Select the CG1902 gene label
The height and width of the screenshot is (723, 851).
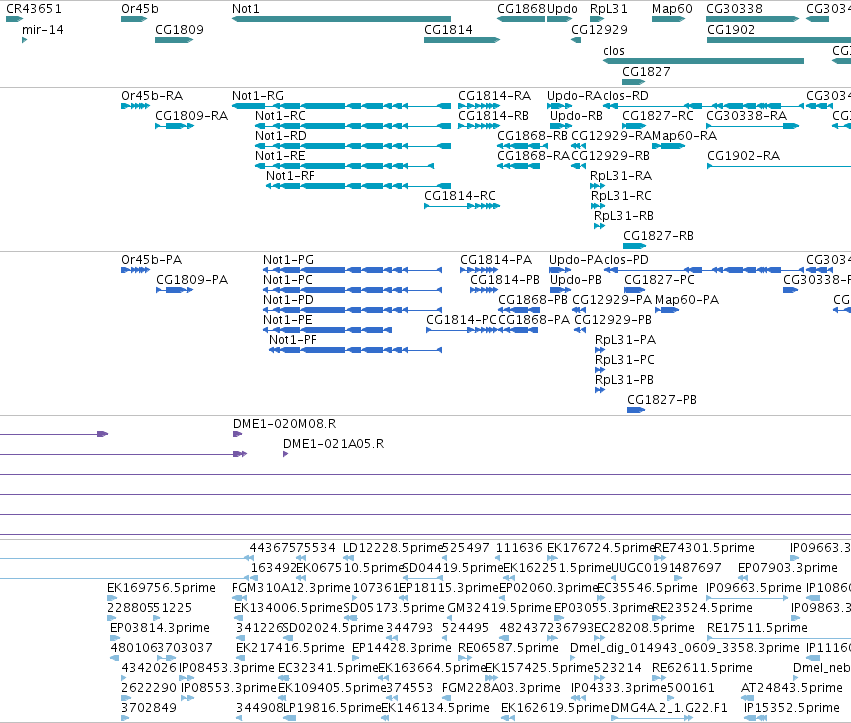click(x=731, y=29)
